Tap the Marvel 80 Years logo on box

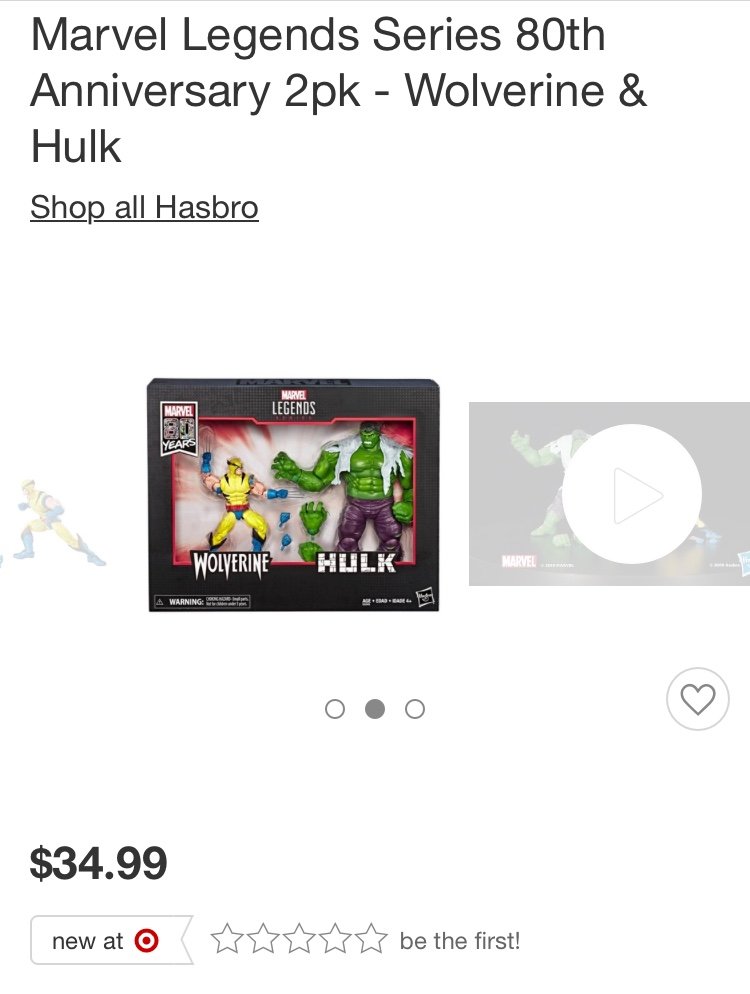(179, 428)
